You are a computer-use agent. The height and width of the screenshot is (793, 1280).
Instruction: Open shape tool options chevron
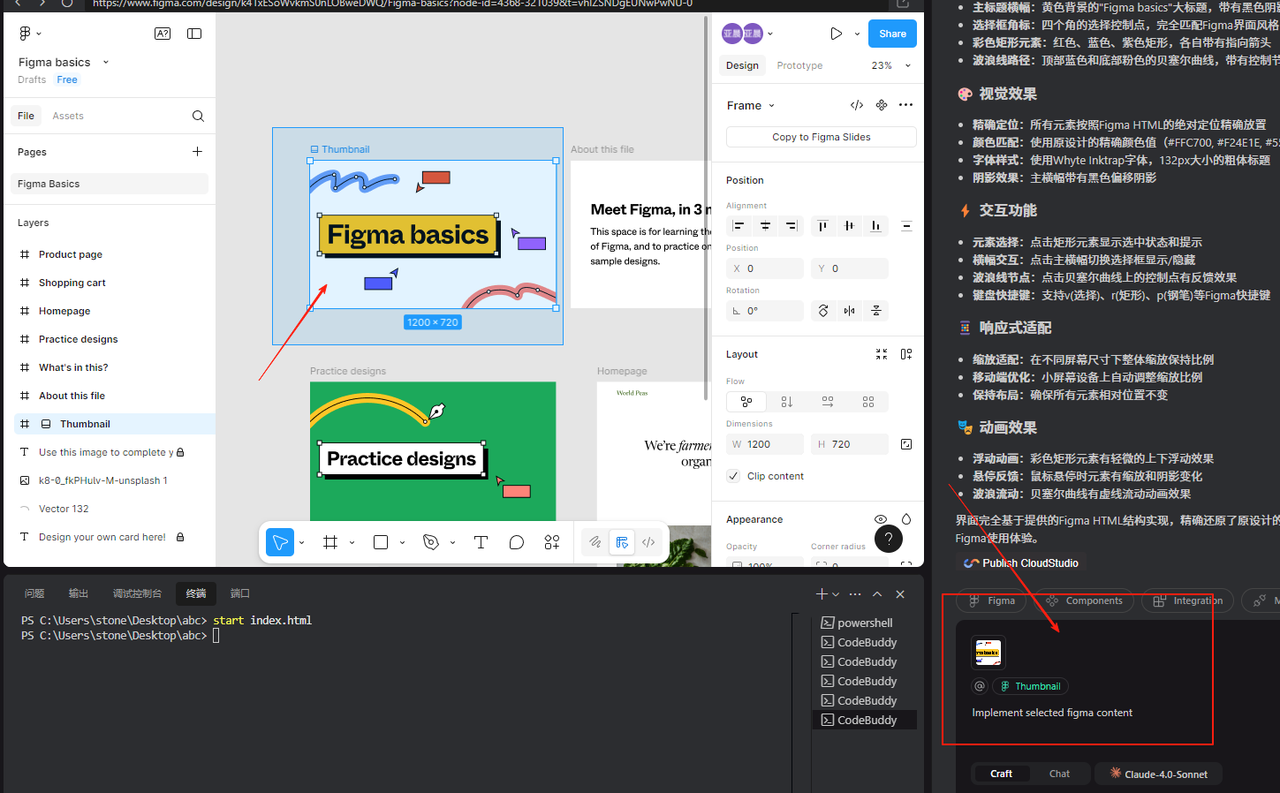pos(402,543)
